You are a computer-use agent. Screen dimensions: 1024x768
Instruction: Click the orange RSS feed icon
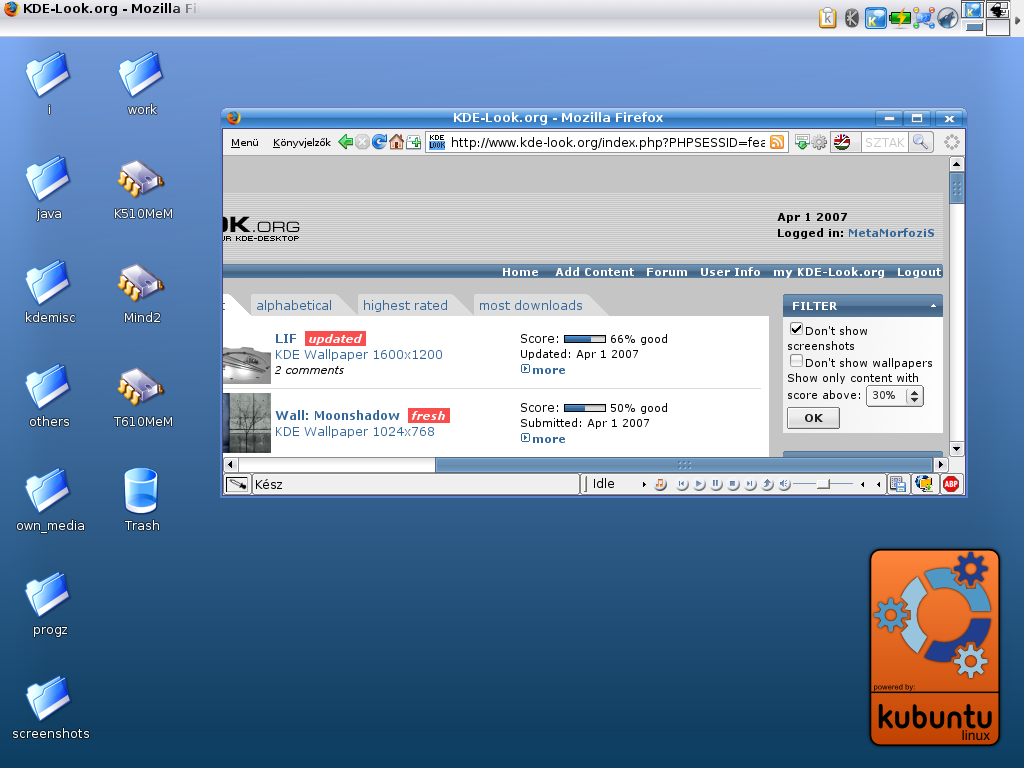[777, 142]
